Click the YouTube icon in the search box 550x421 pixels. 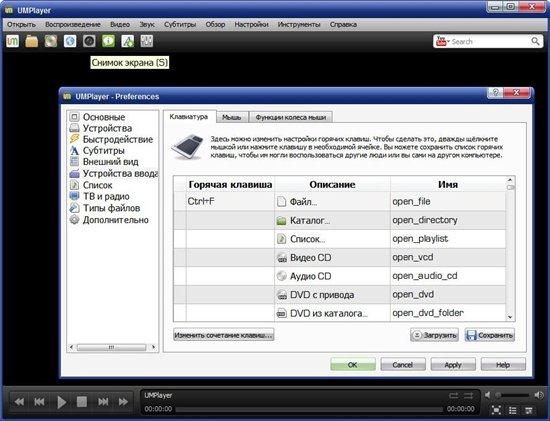(441, 41)
